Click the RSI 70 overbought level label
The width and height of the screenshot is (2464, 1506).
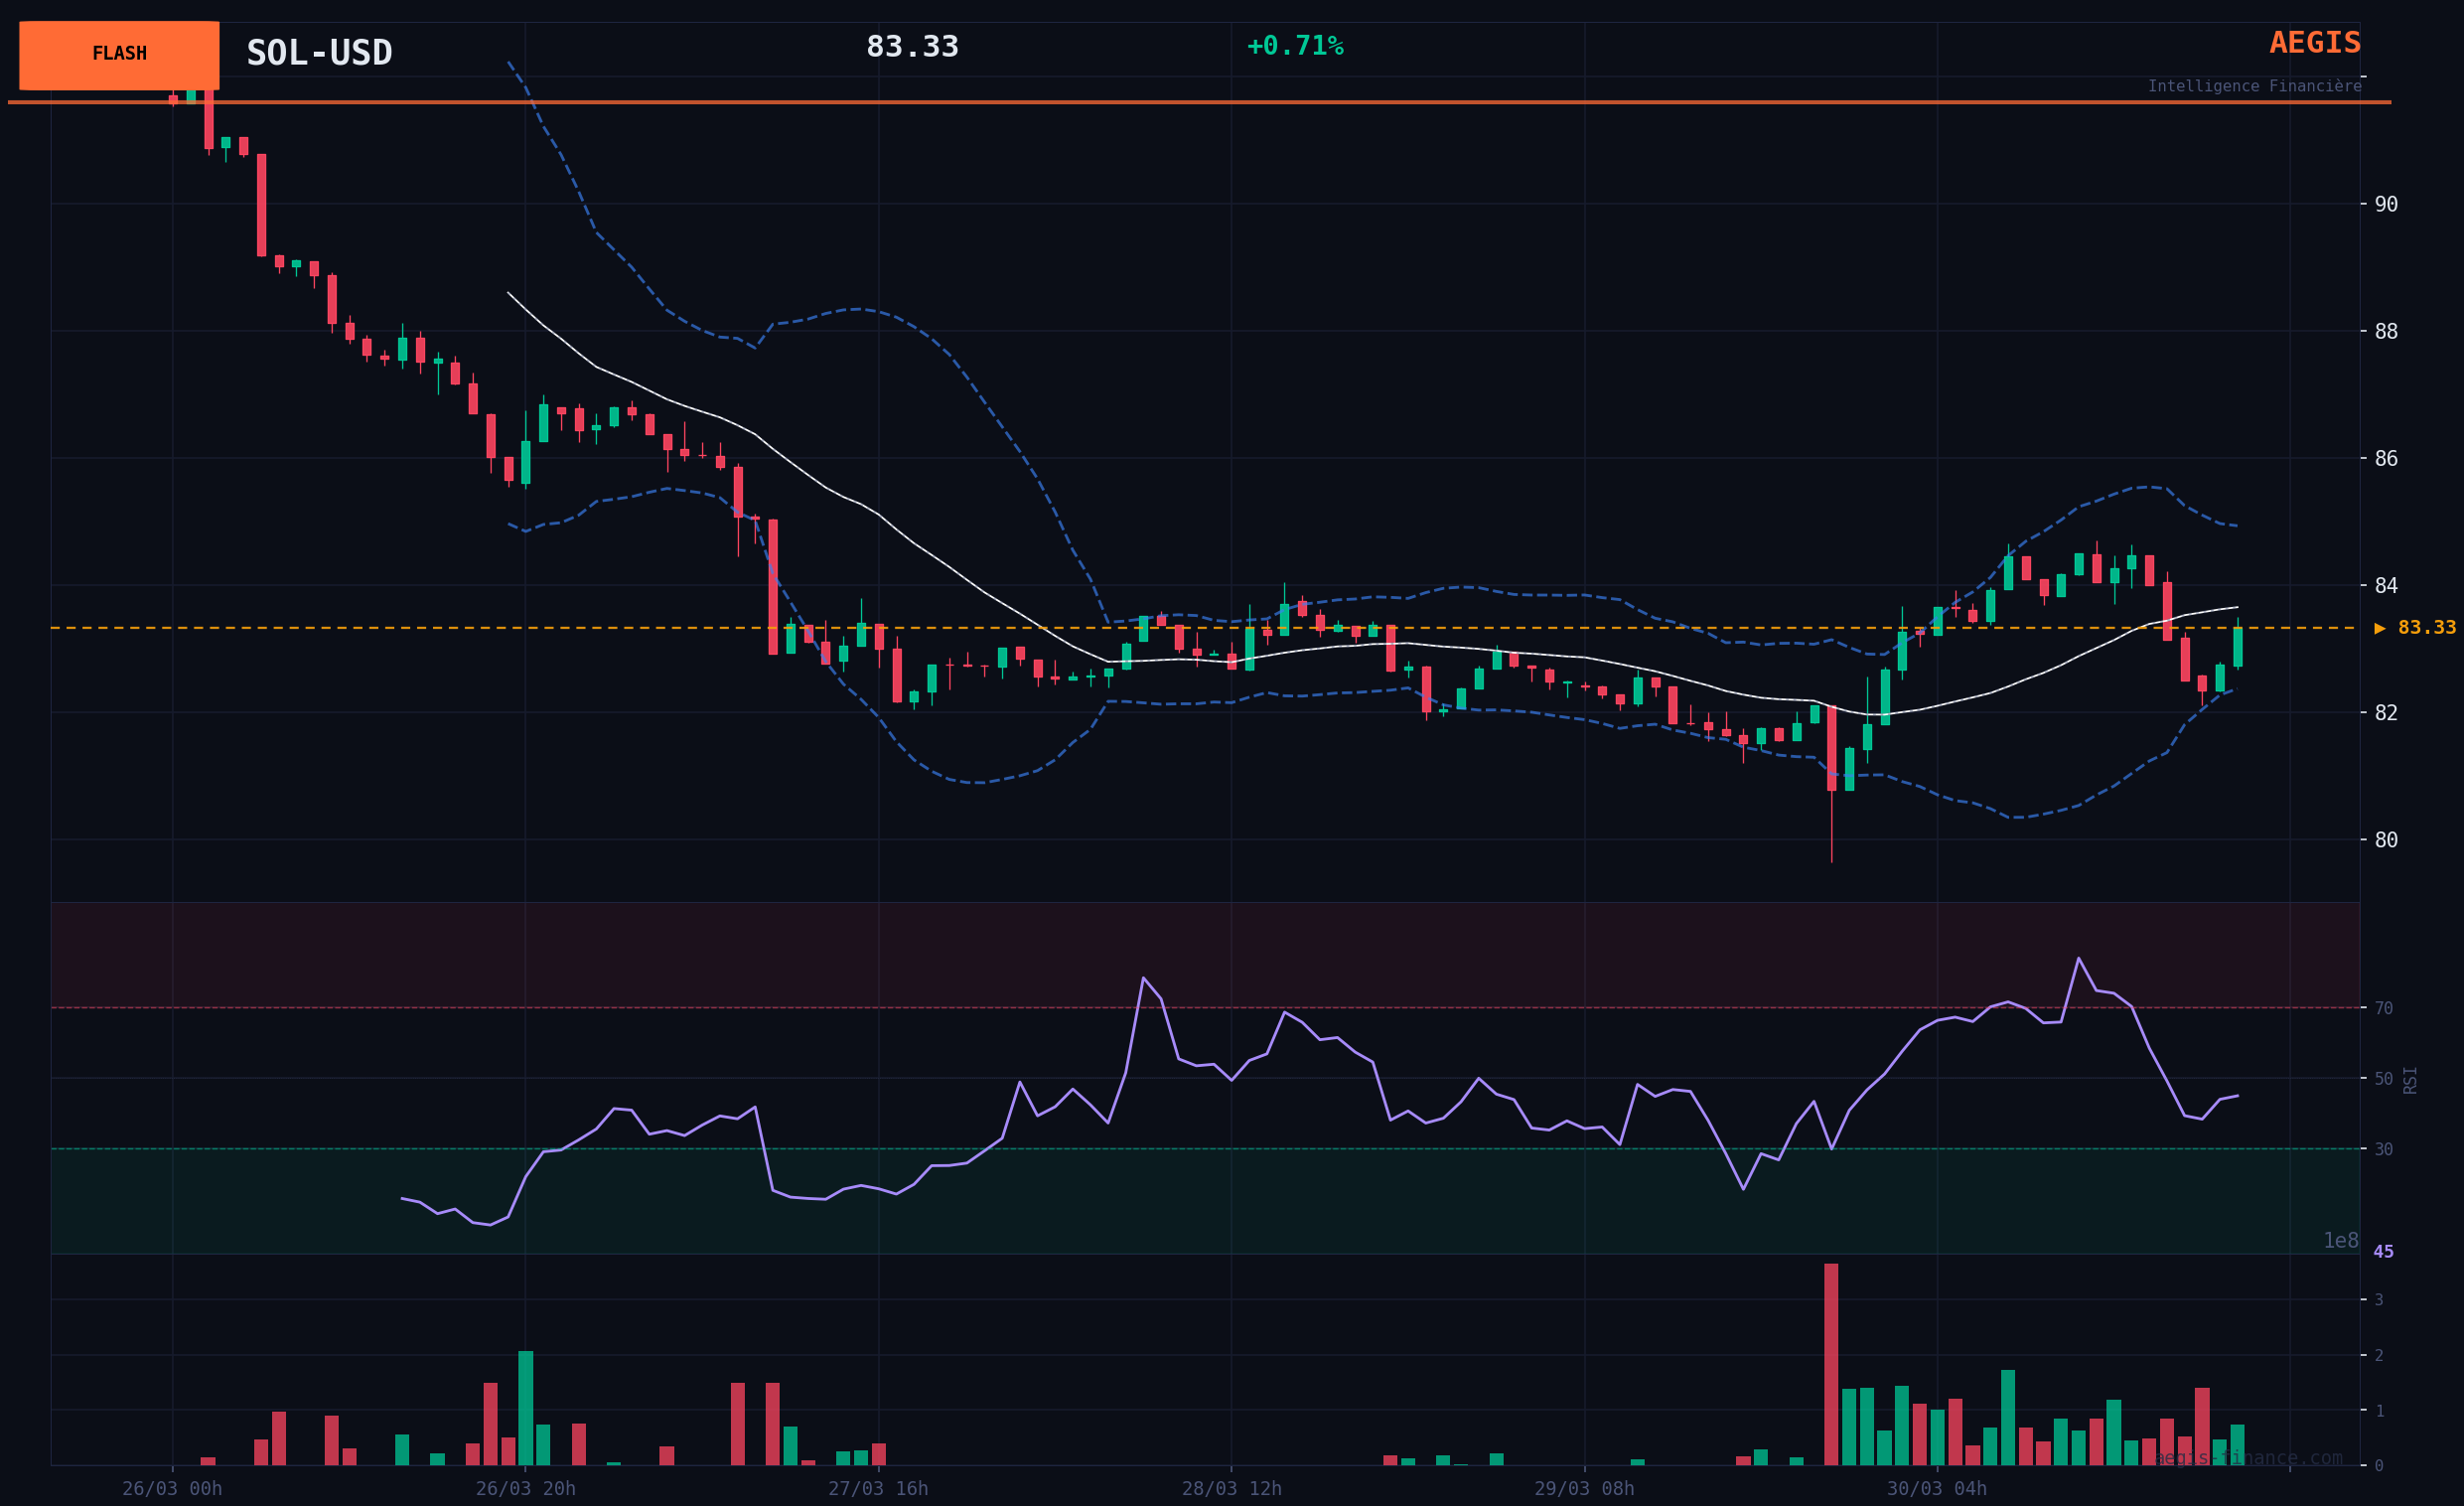pos(2384,1008)
